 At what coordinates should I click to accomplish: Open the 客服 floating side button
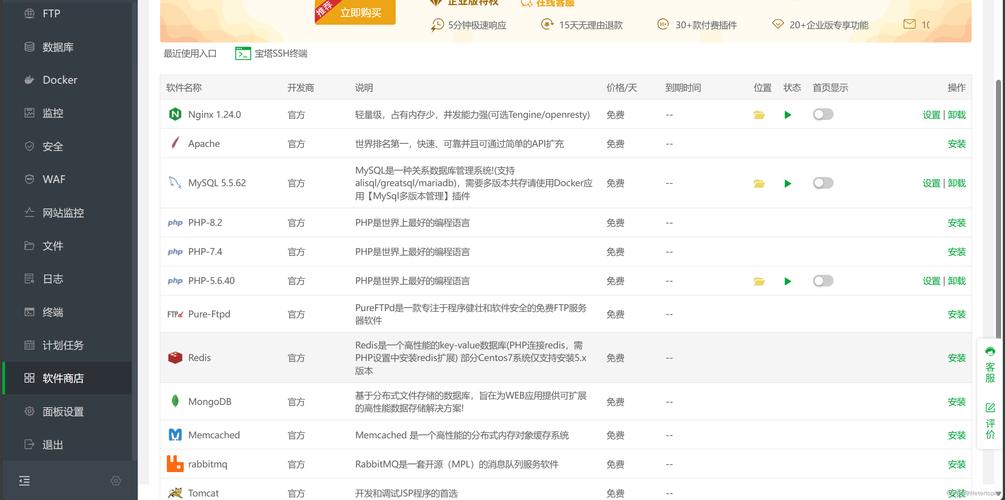point(990,365)
